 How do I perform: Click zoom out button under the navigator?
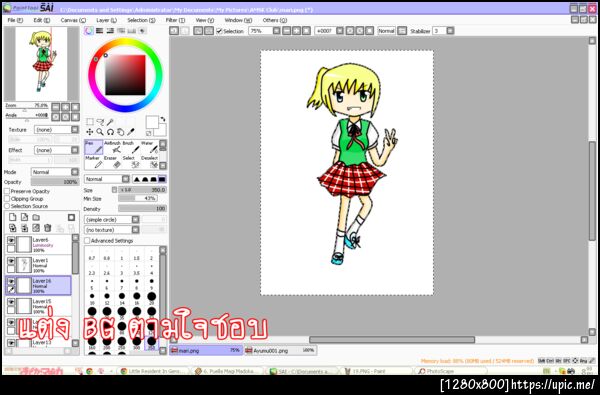(x=56, y=107)
